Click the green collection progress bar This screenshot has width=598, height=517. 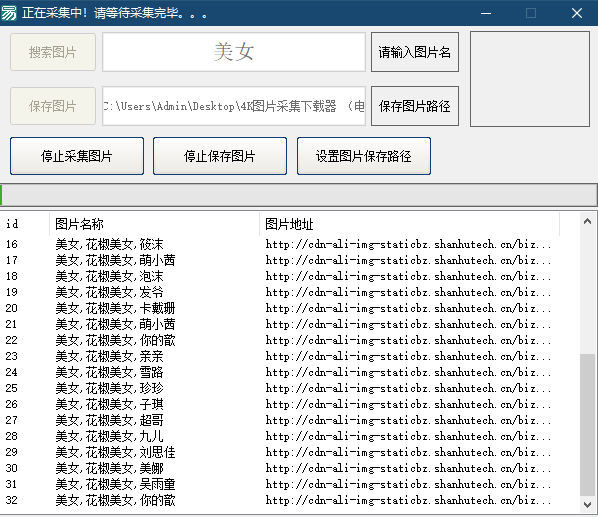coord(299,195)
